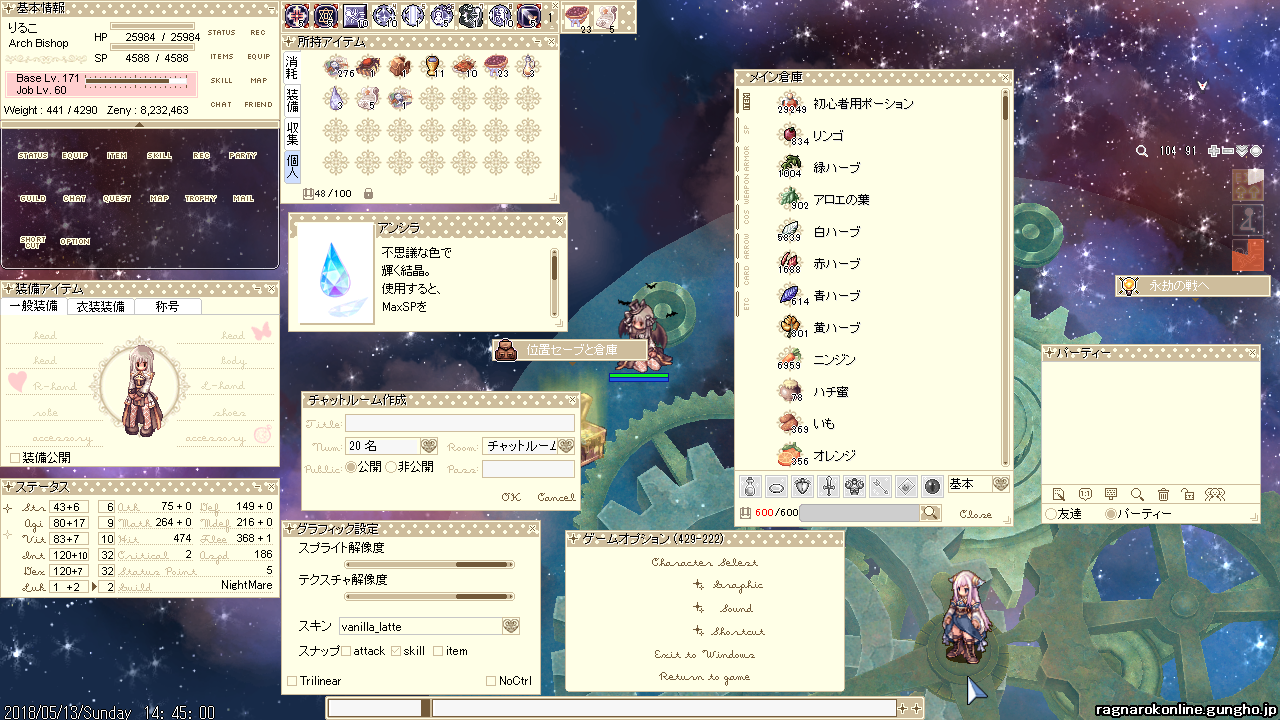The height and width of the screenshot is (720, 1280).
Task: Select the sword filter icon in storage
Action: click(828, 487)
